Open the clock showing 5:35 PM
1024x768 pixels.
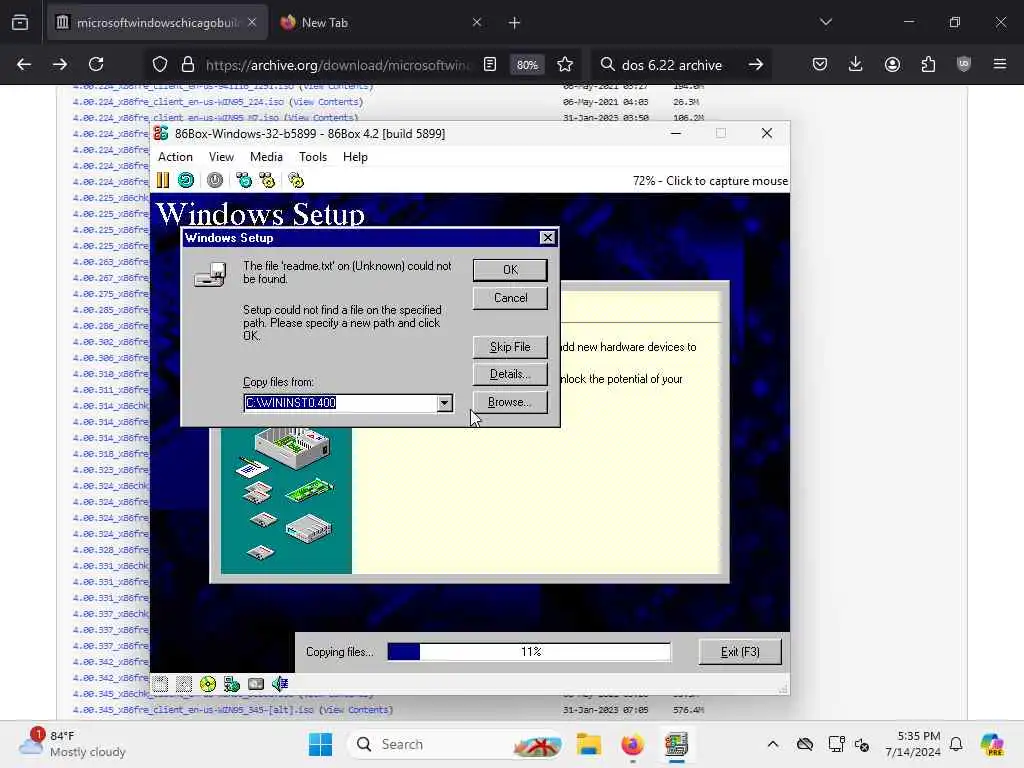(913, 744)
